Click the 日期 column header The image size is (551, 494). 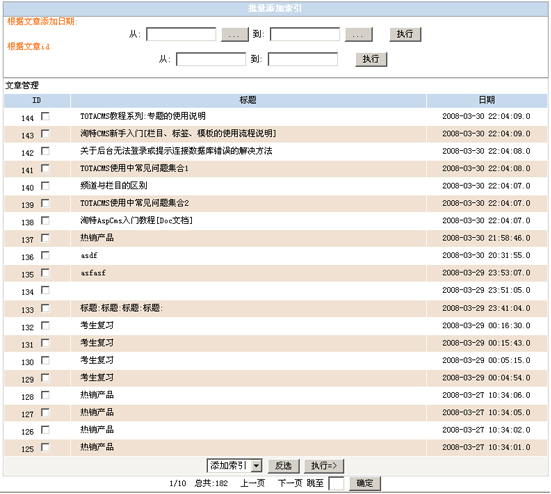point(487,100)
